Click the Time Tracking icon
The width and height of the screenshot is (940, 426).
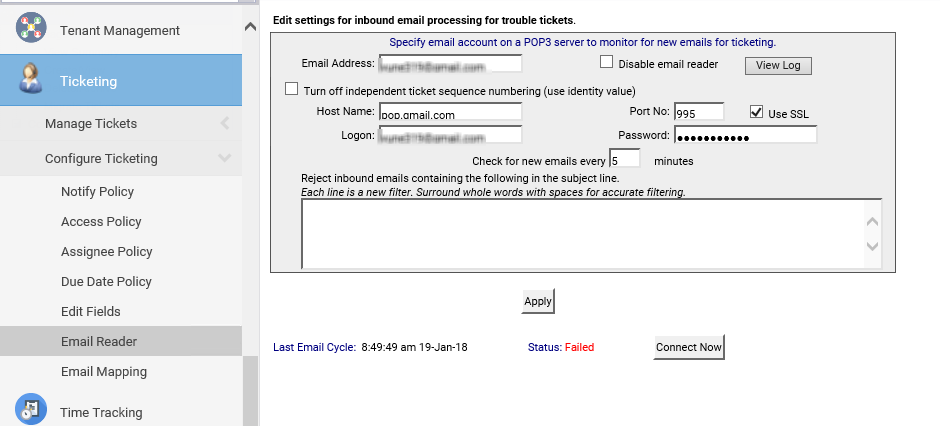coord(31,410)
